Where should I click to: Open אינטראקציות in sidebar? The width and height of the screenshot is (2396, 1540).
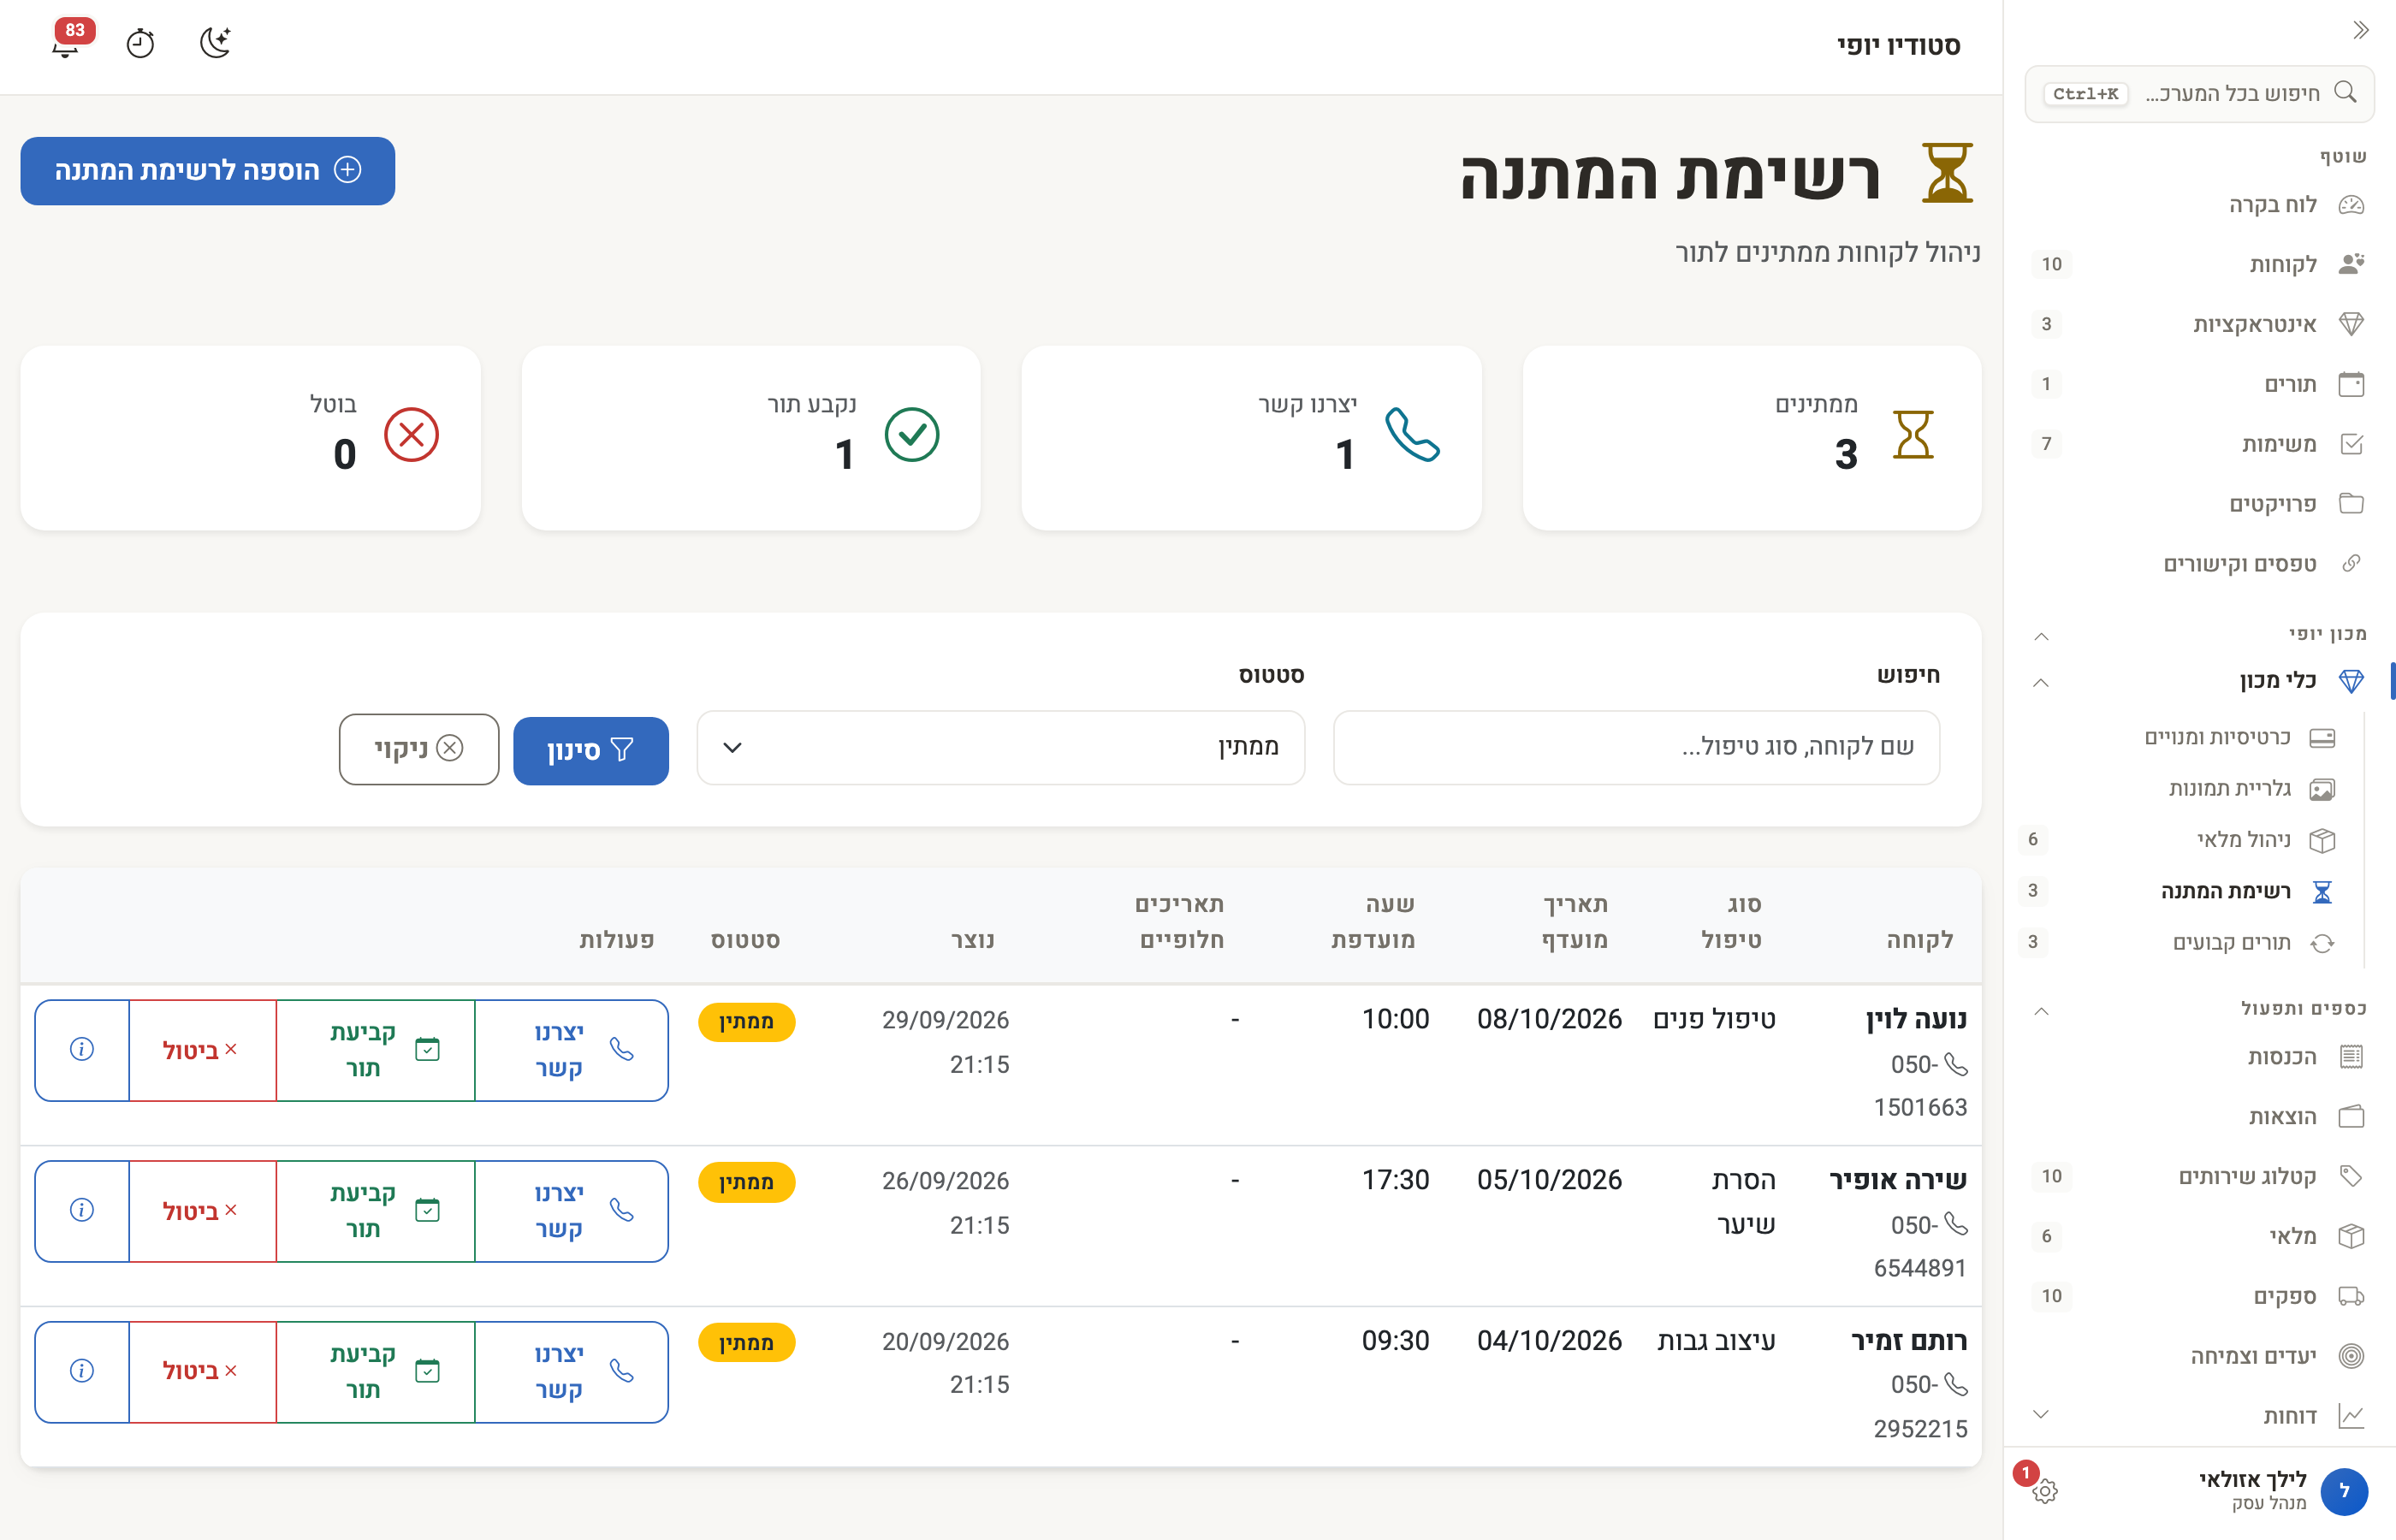[2199, 324]
